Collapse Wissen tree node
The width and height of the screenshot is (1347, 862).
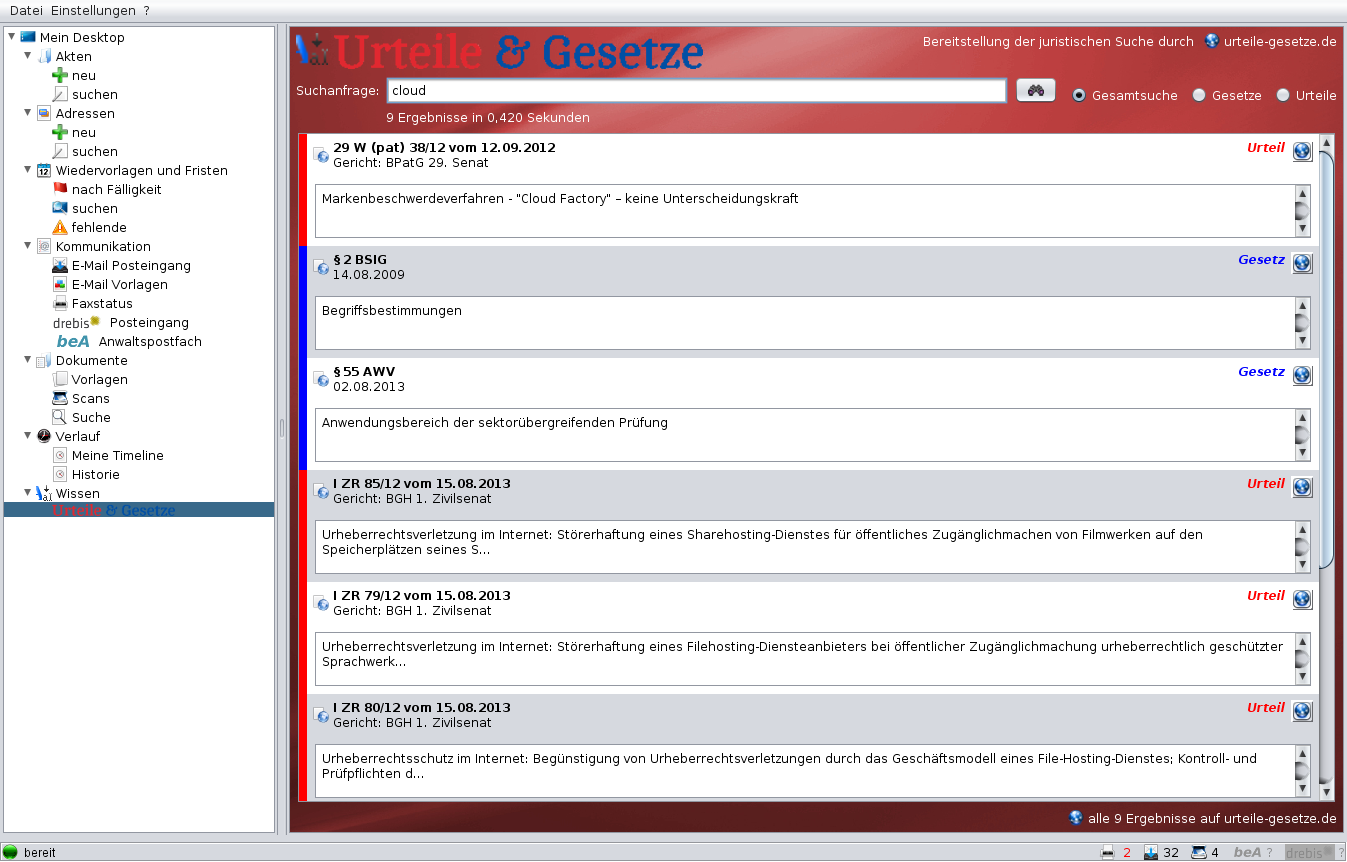tap(27, 493)
